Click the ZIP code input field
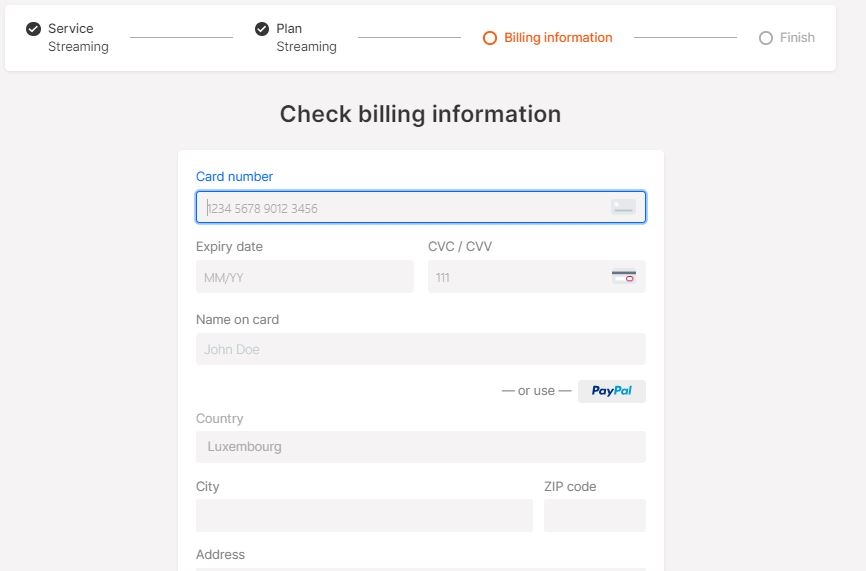Screen dimensions: 866x571 click(594, 515)
